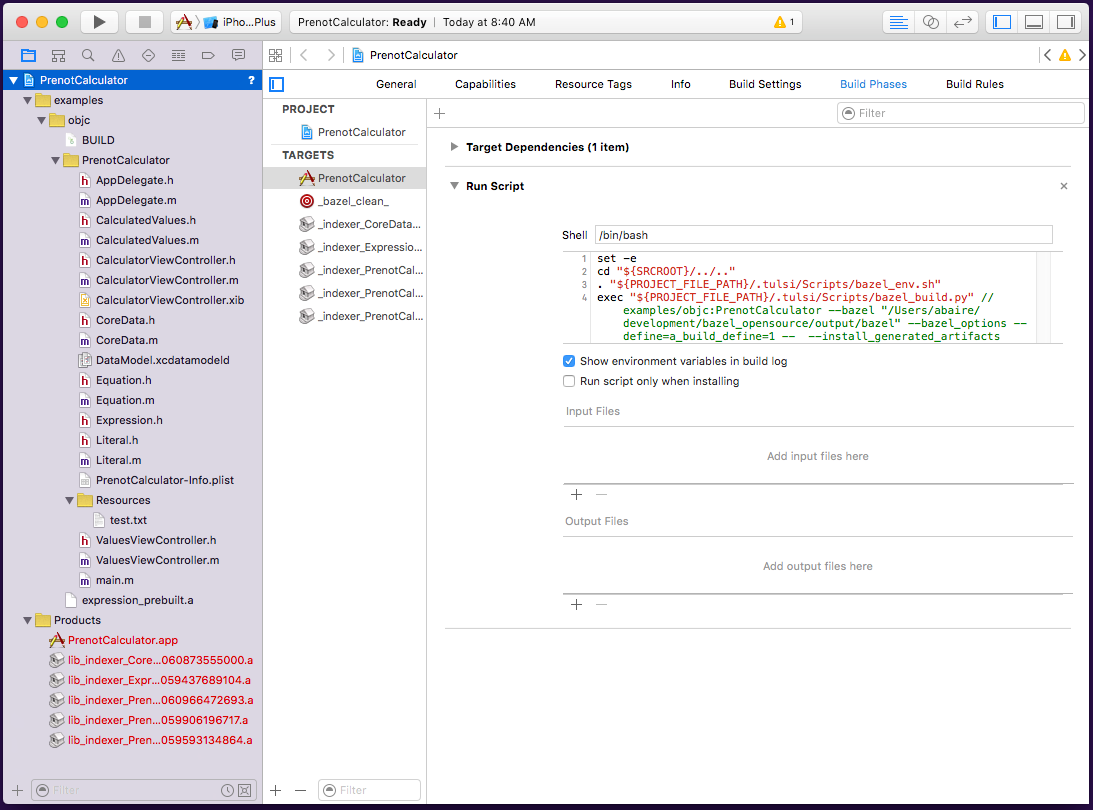Remove the selected target
This screenshot has height=810, width=1093.
(x=300, y=790)
